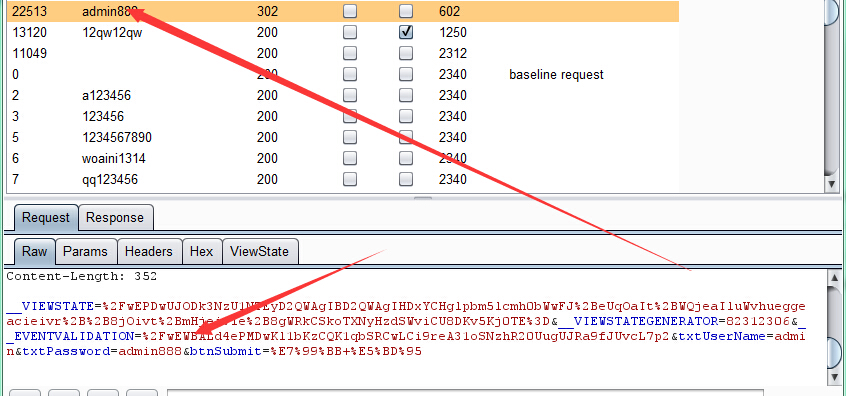This screenshot has width=846, height=396.
Task: Click the 302 status cell
Action: coord(267,11)
